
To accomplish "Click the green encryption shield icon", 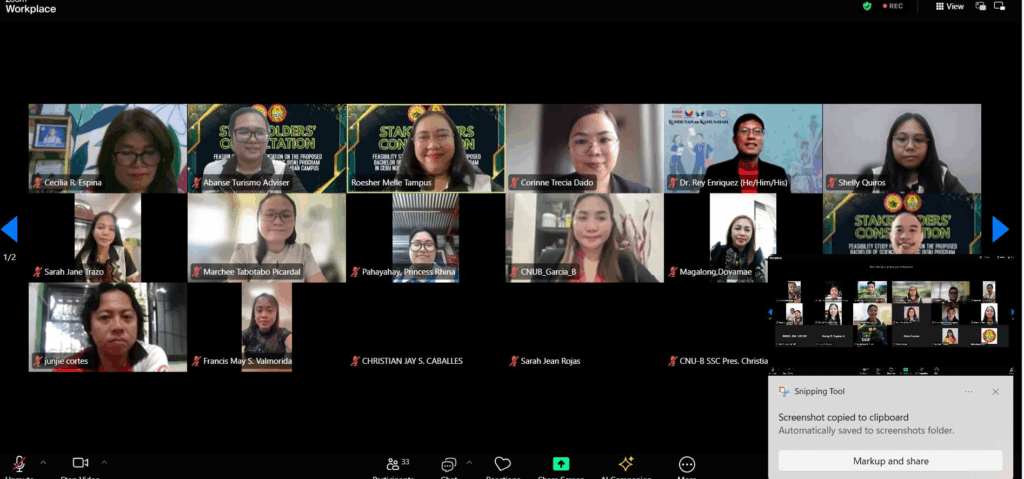I will (867, 6).
